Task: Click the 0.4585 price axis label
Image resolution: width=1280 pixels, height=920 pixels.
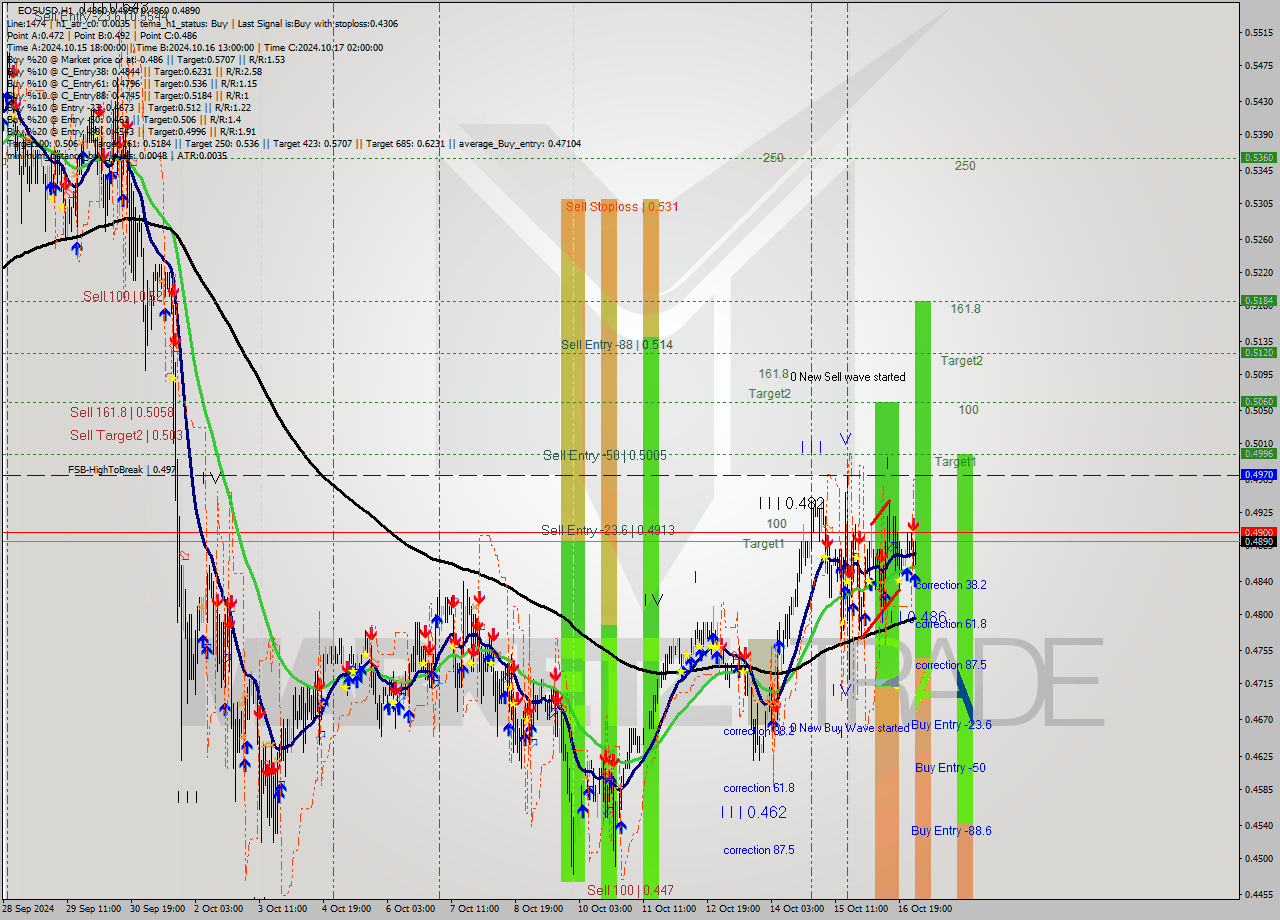Action: 1257,790
